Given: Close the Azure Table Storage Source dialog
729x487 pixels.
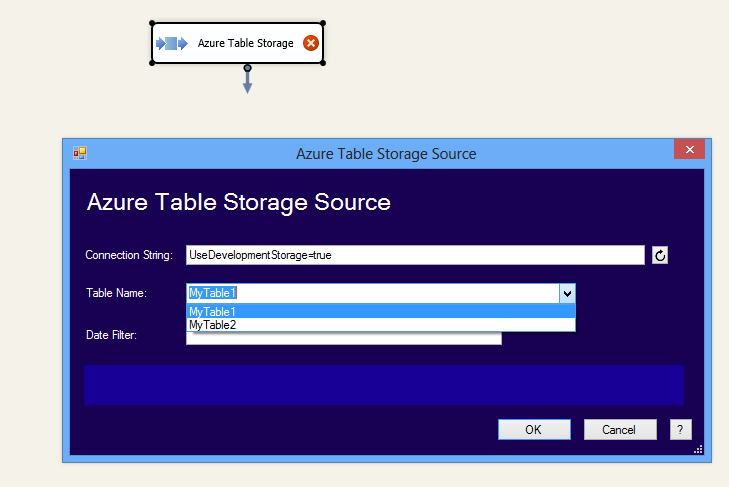Looking at the screenshot, I should pyautogui.click(x=689, y=149).
